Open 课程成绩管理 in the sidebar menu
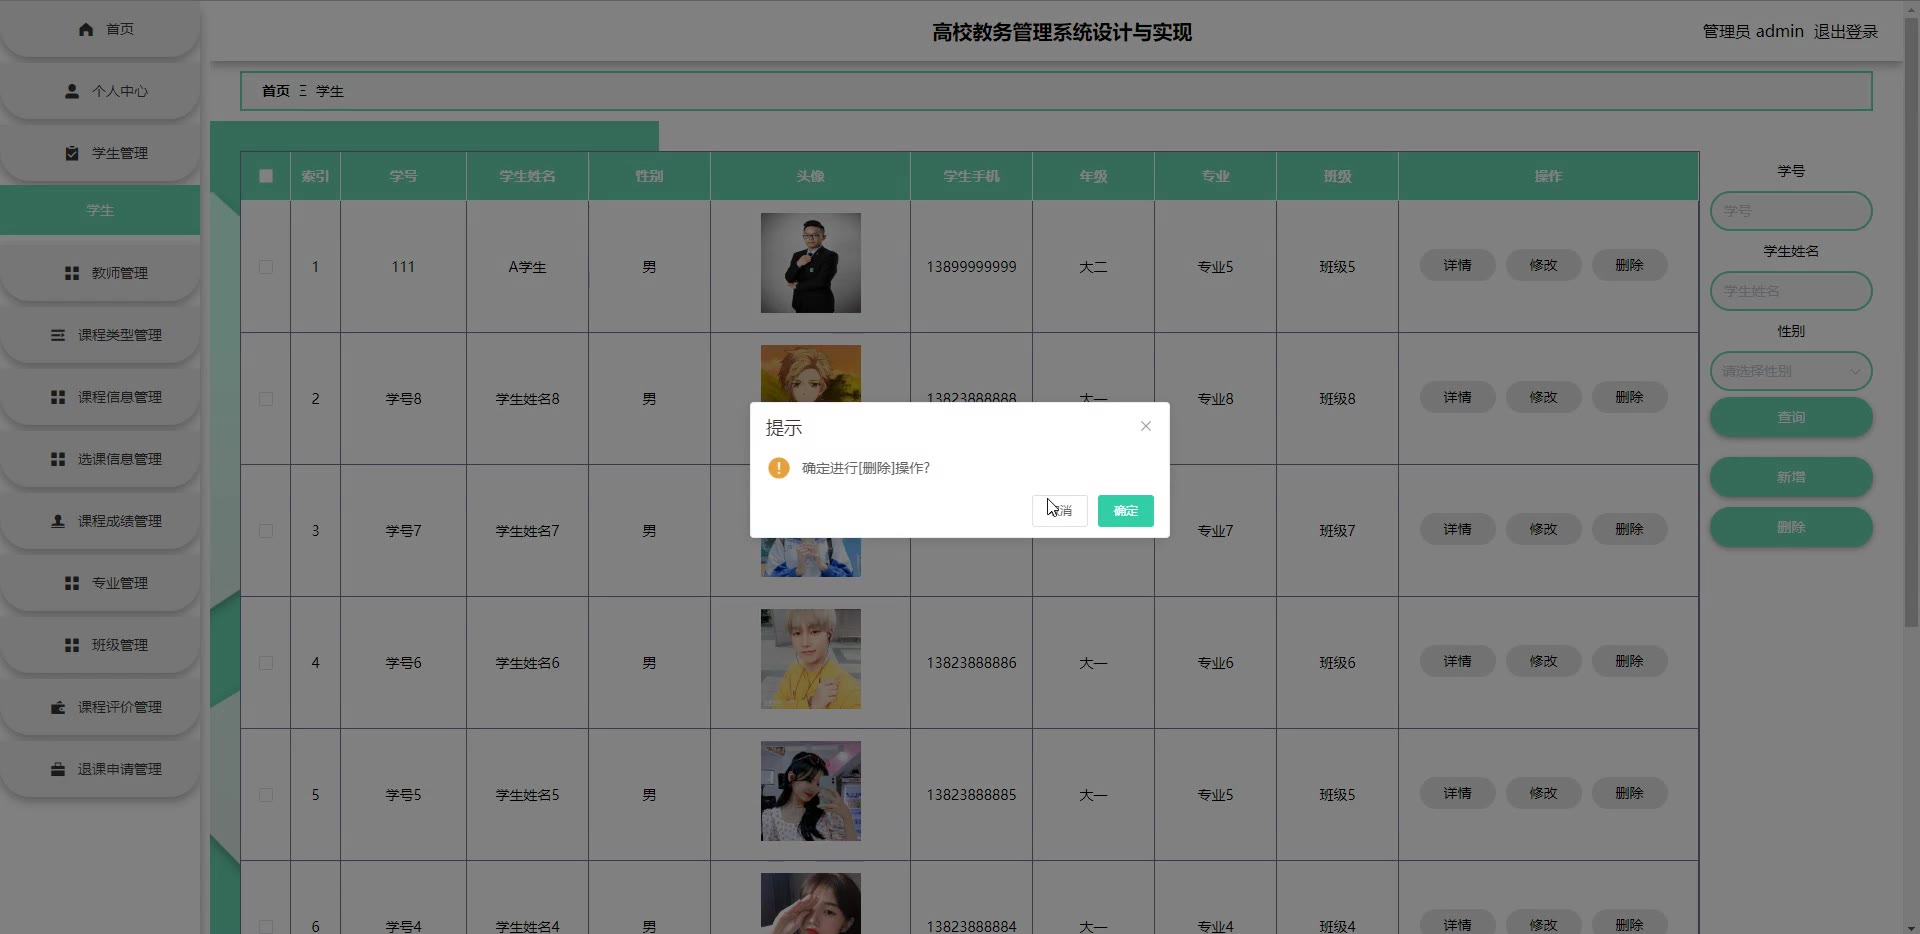Image resolution: width=1920 pixels, height=934 pixels. tap(100, 521)
